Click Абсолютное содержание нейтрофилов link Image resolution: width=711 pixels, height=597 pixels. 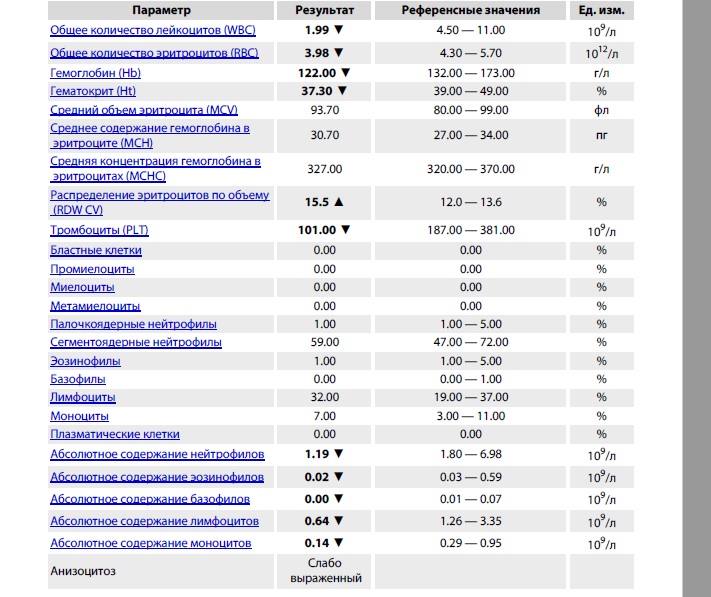[157, 454]
